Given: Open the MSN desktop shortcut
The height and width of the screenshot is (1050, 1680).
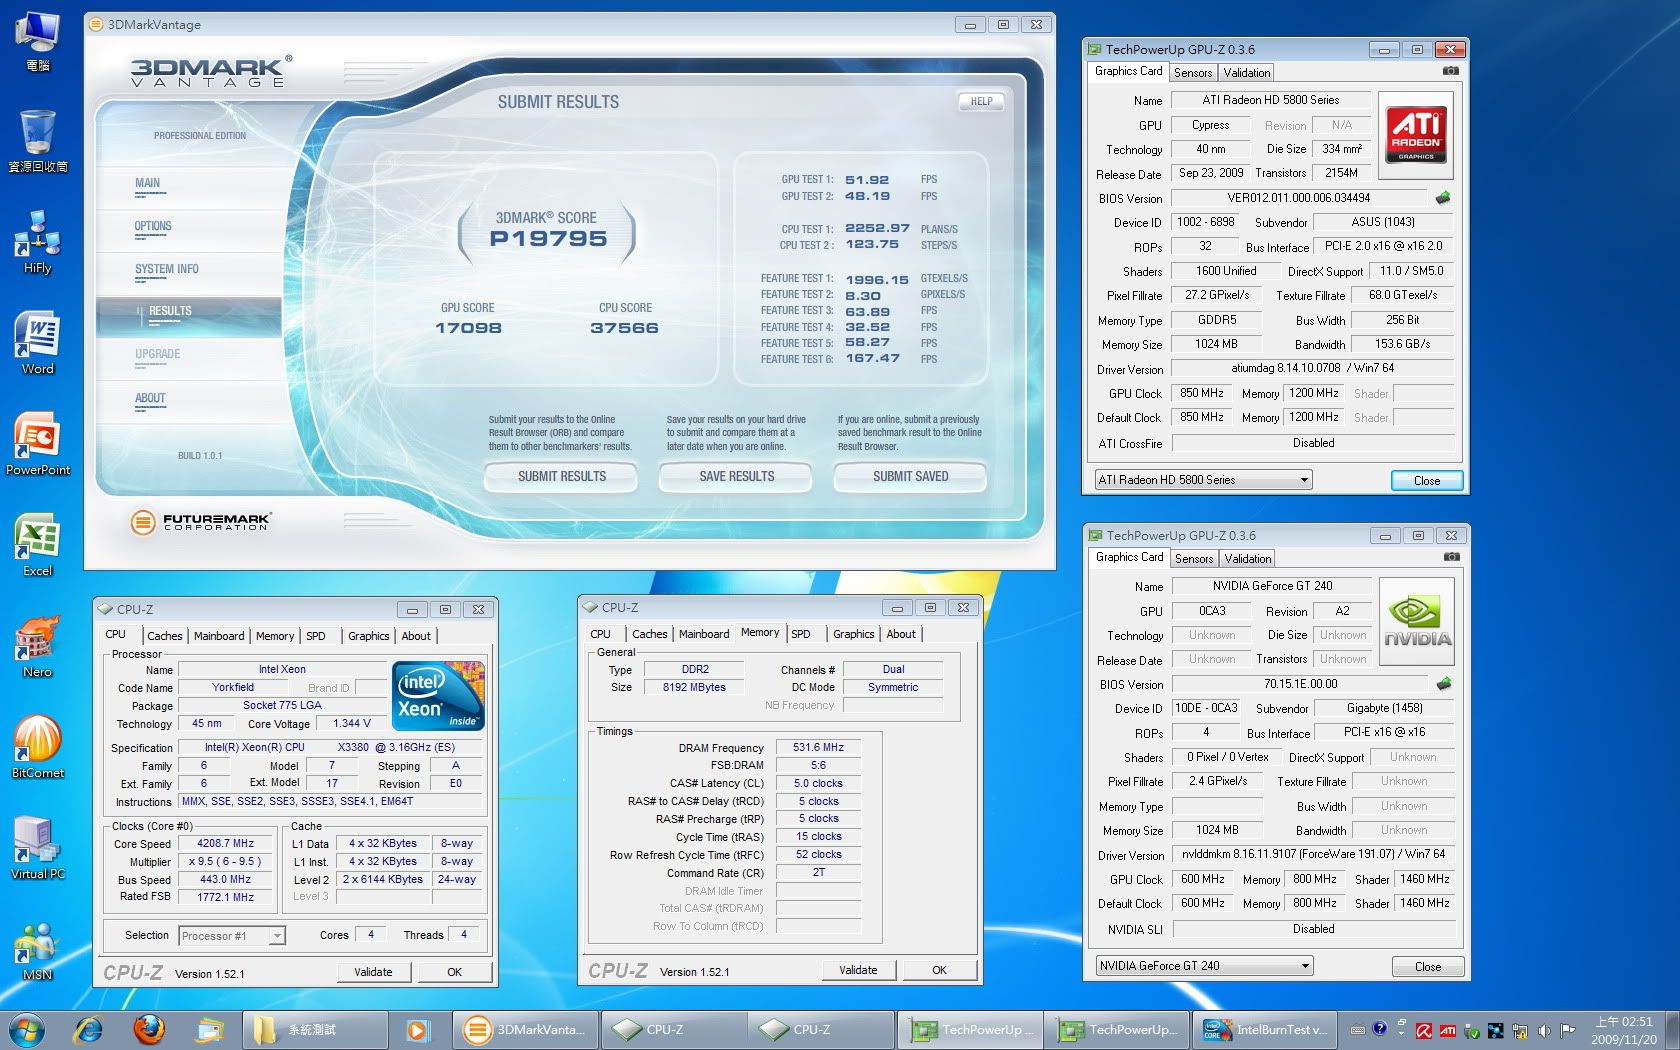Looking at the screenshot, I should [x=37, y=949].
